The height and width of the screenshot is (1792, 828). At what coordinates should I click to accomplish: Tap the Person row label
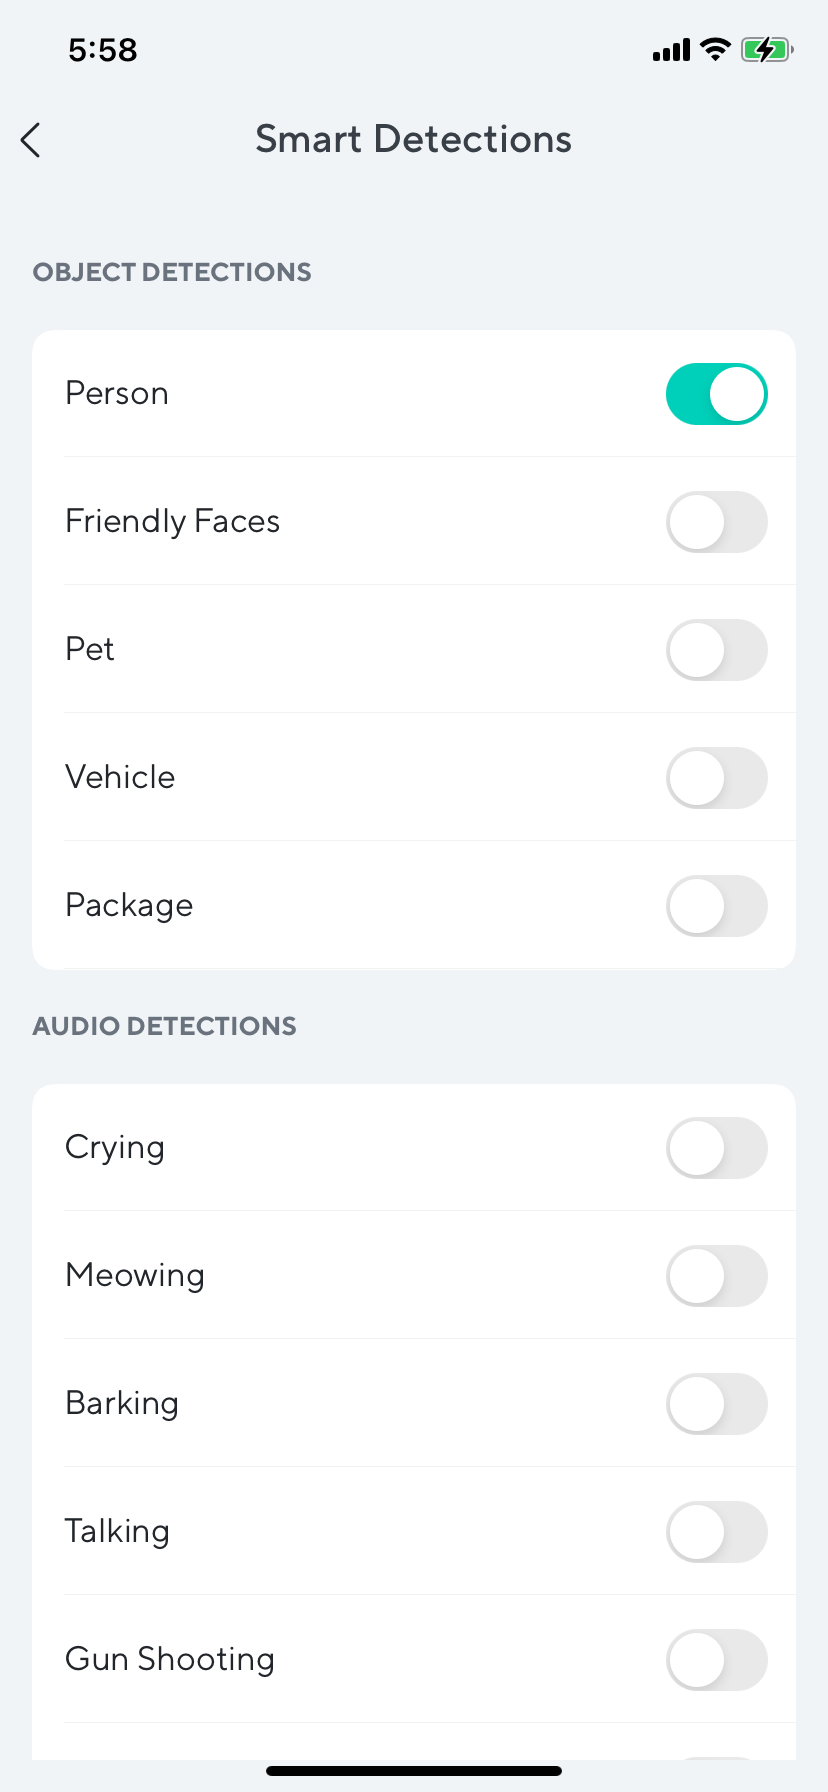pos(117,394)
